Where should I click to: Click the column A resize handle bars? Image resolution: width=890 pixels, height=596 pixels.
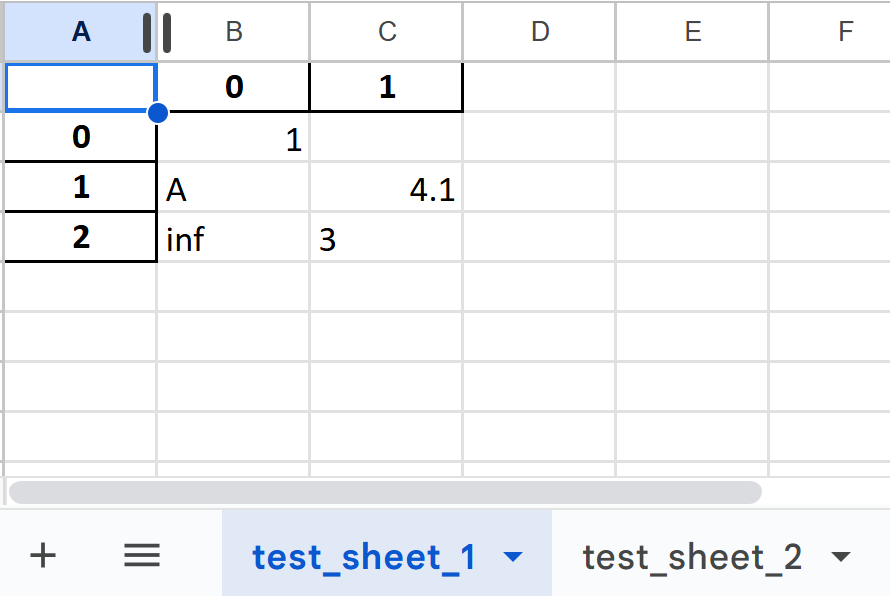point(157,32)
